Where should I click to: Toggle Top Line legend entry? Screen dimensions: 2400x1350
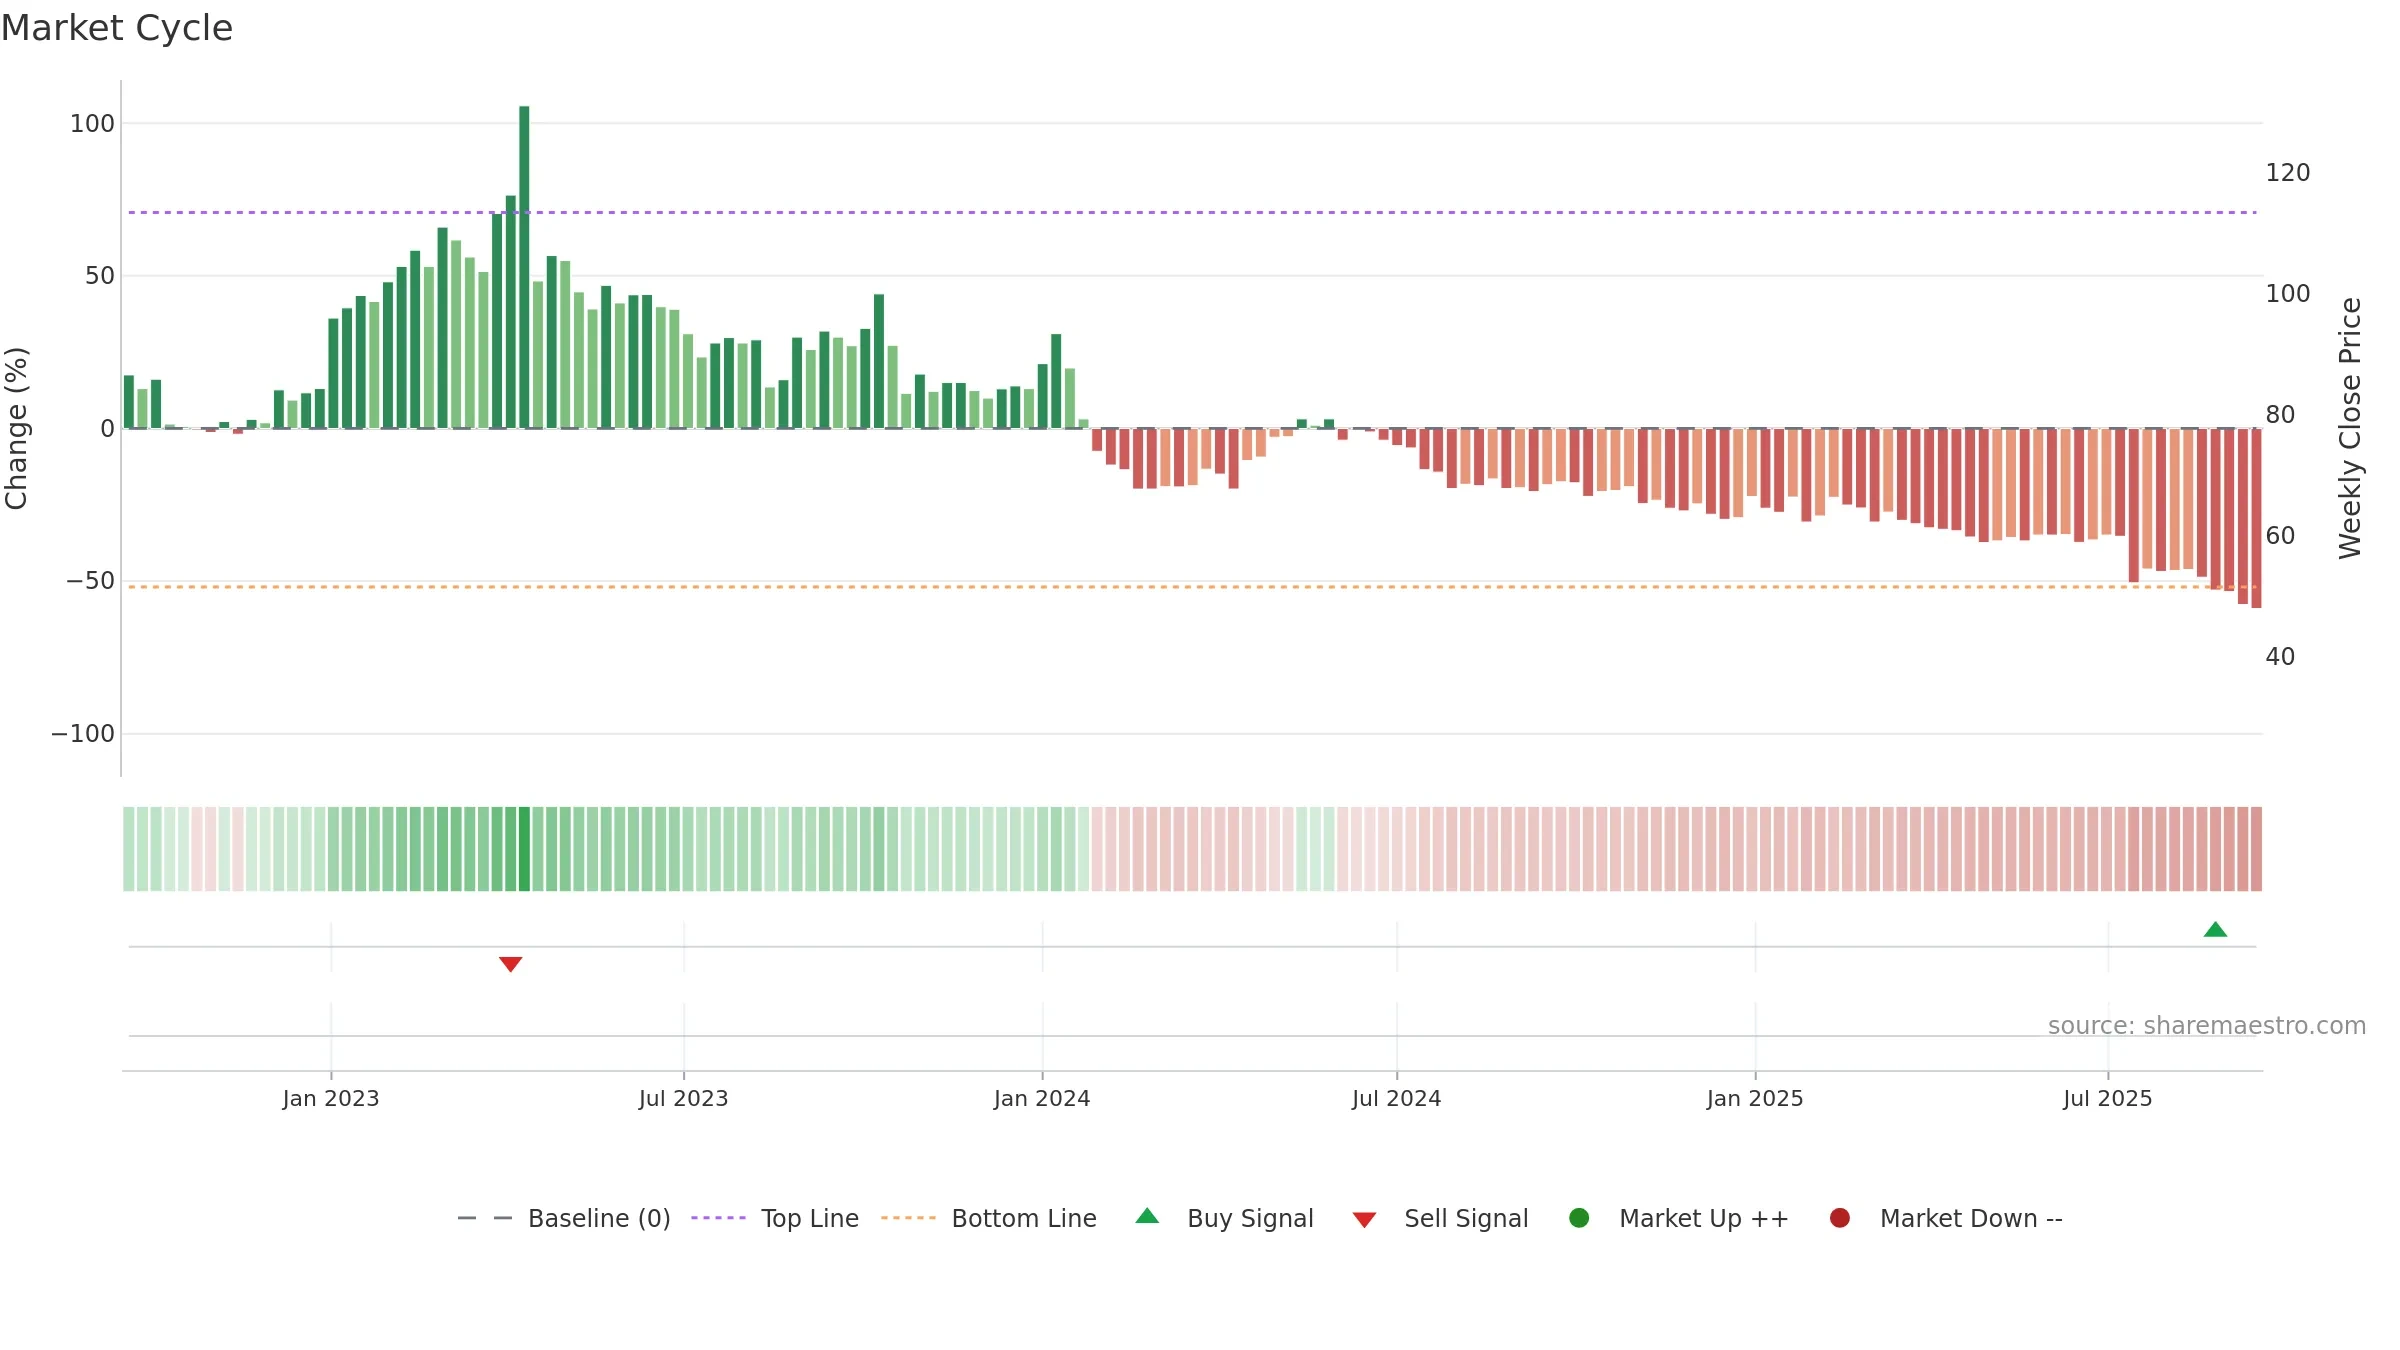[775, 1218]
